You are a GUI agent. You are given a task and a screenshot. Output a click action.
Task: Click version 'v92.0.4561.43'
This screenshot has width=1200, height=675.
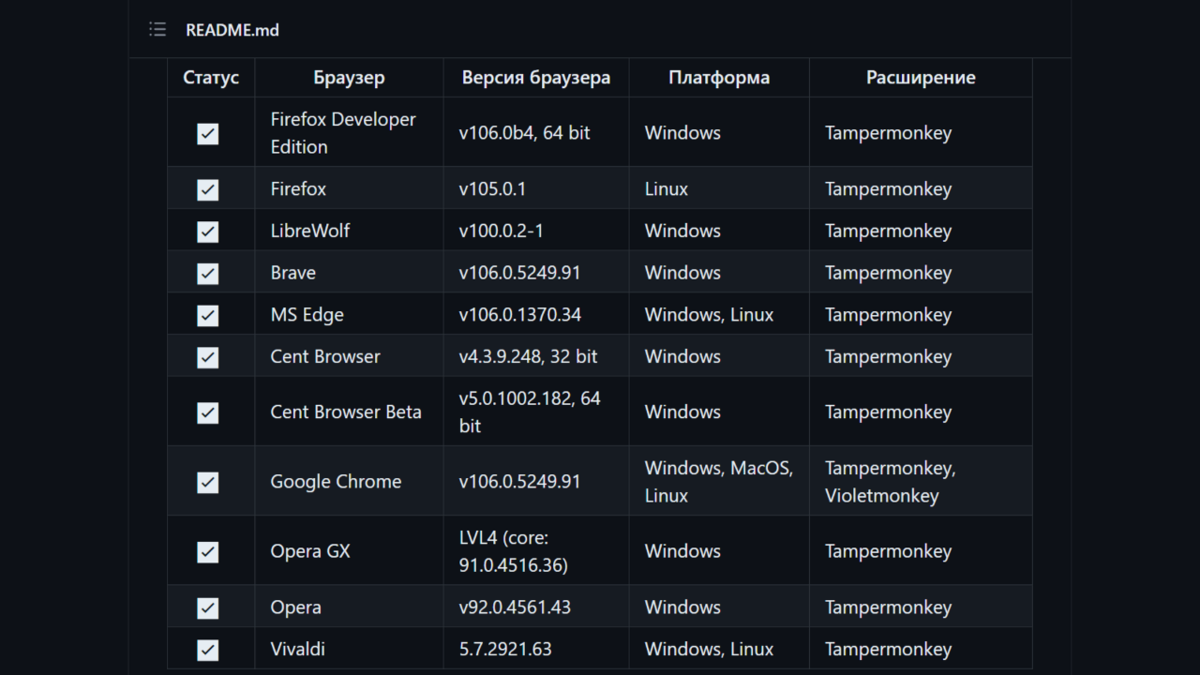coord(515,607)
